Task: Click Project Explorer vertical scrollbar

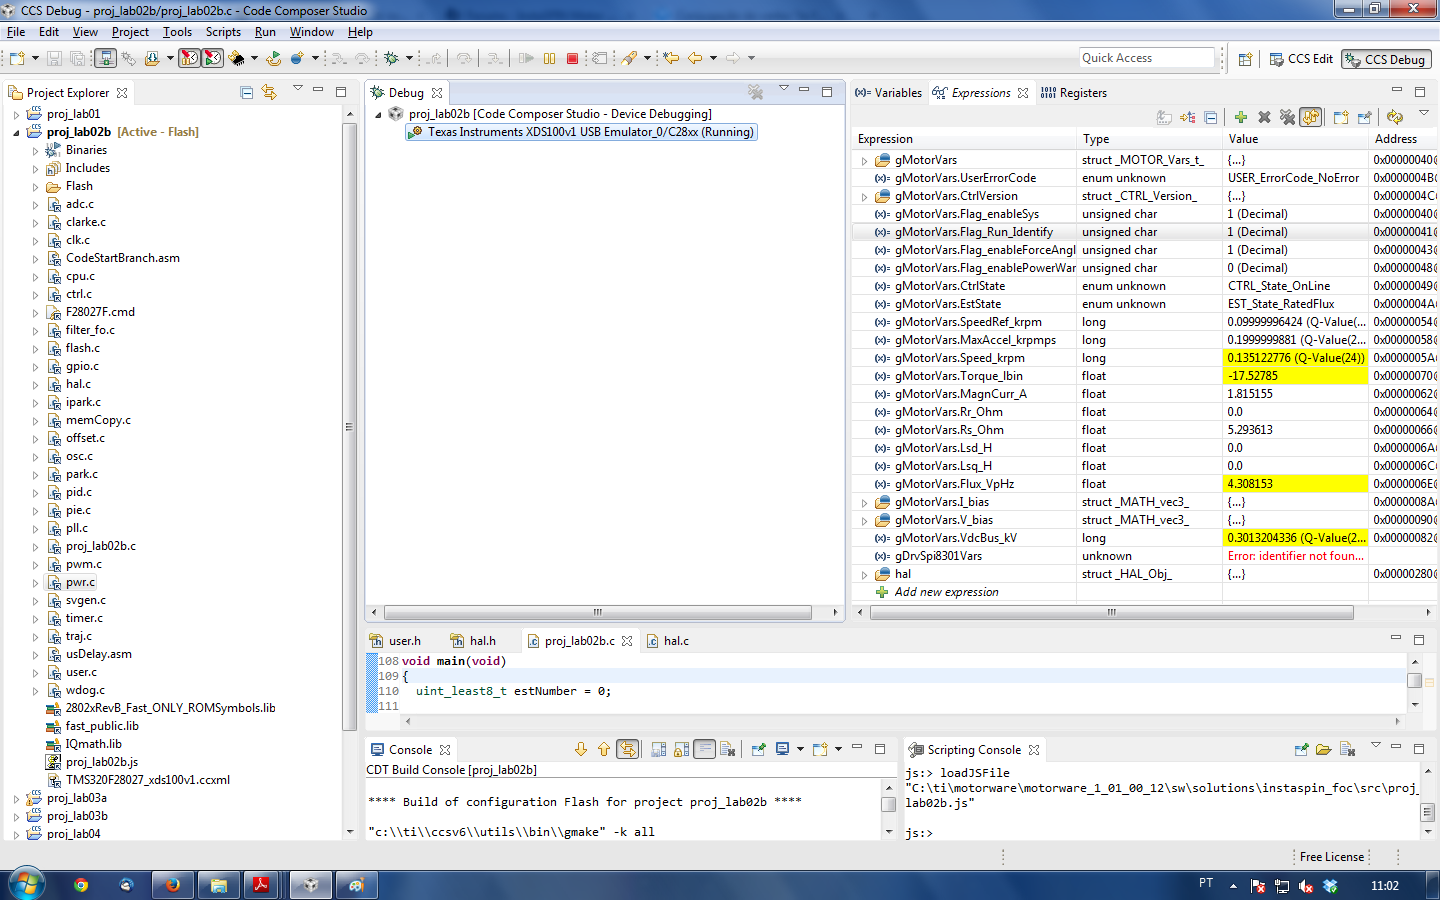Action: [349, 427]
